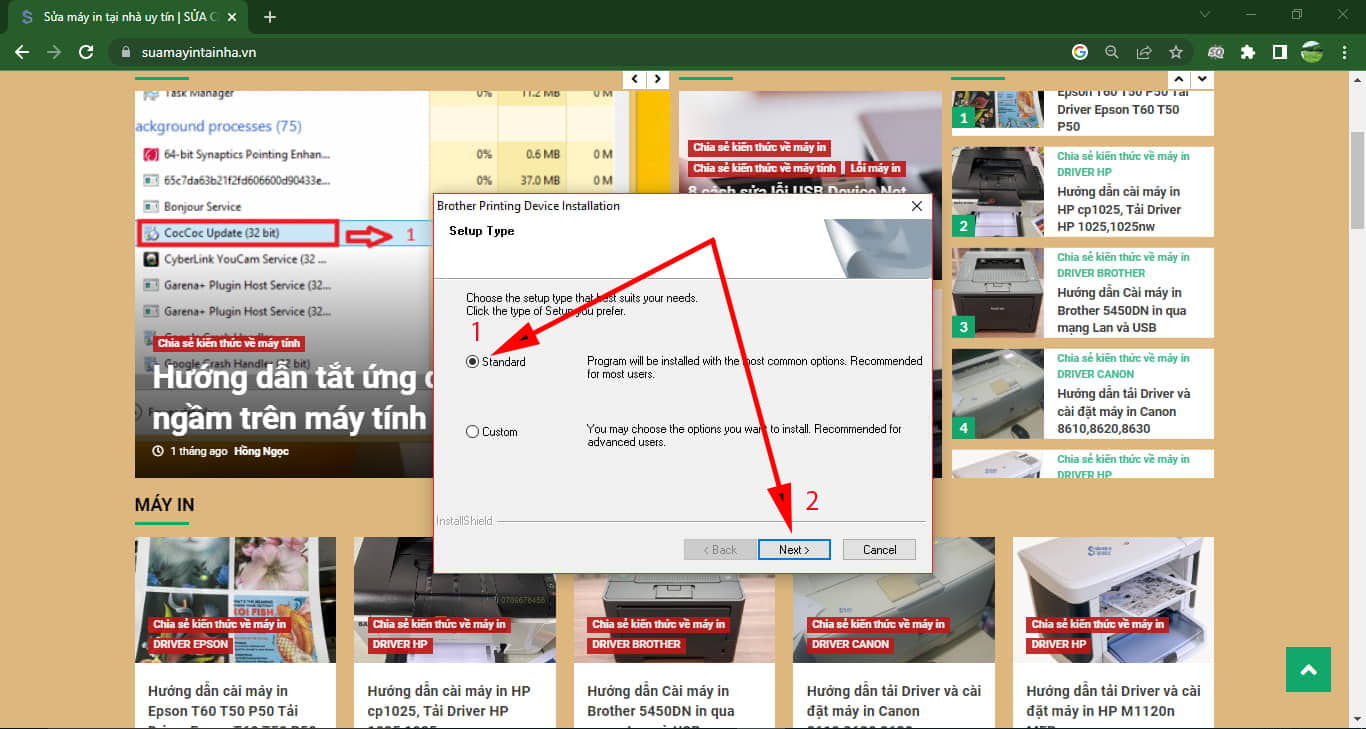This screenshot has height=729, width=1366.
Task: Open the tab search chevron
Action: coord(1204,15)
